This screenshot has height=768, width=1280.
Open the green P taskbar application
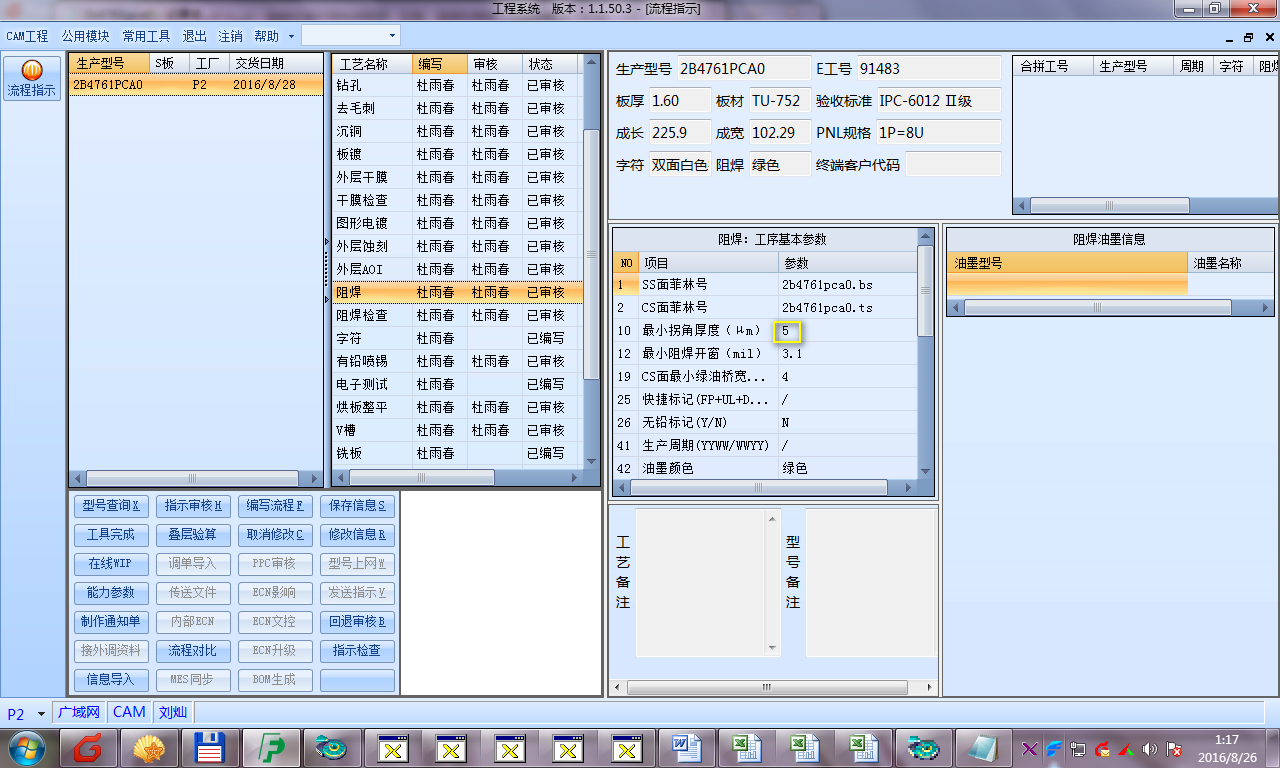[x=271, y=747]
